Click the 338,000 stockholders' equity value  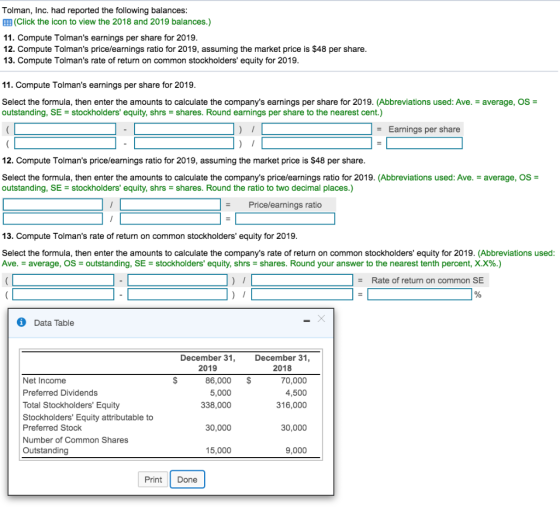[216, 405]
